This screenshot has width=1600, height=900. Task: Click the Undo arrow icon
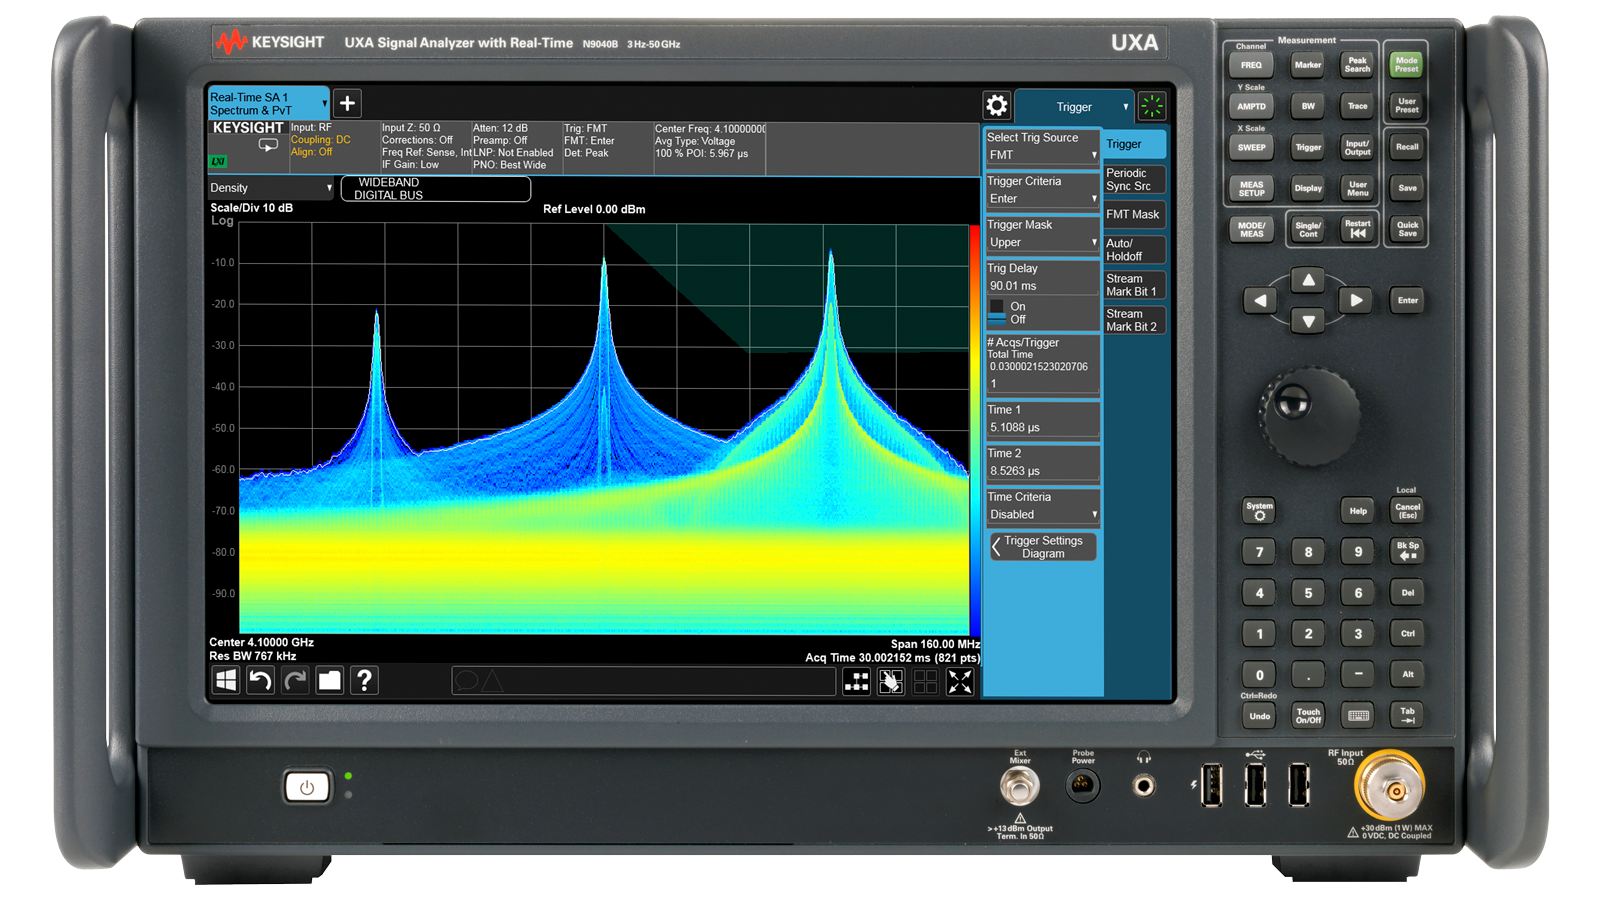click(x=260, y=681)
